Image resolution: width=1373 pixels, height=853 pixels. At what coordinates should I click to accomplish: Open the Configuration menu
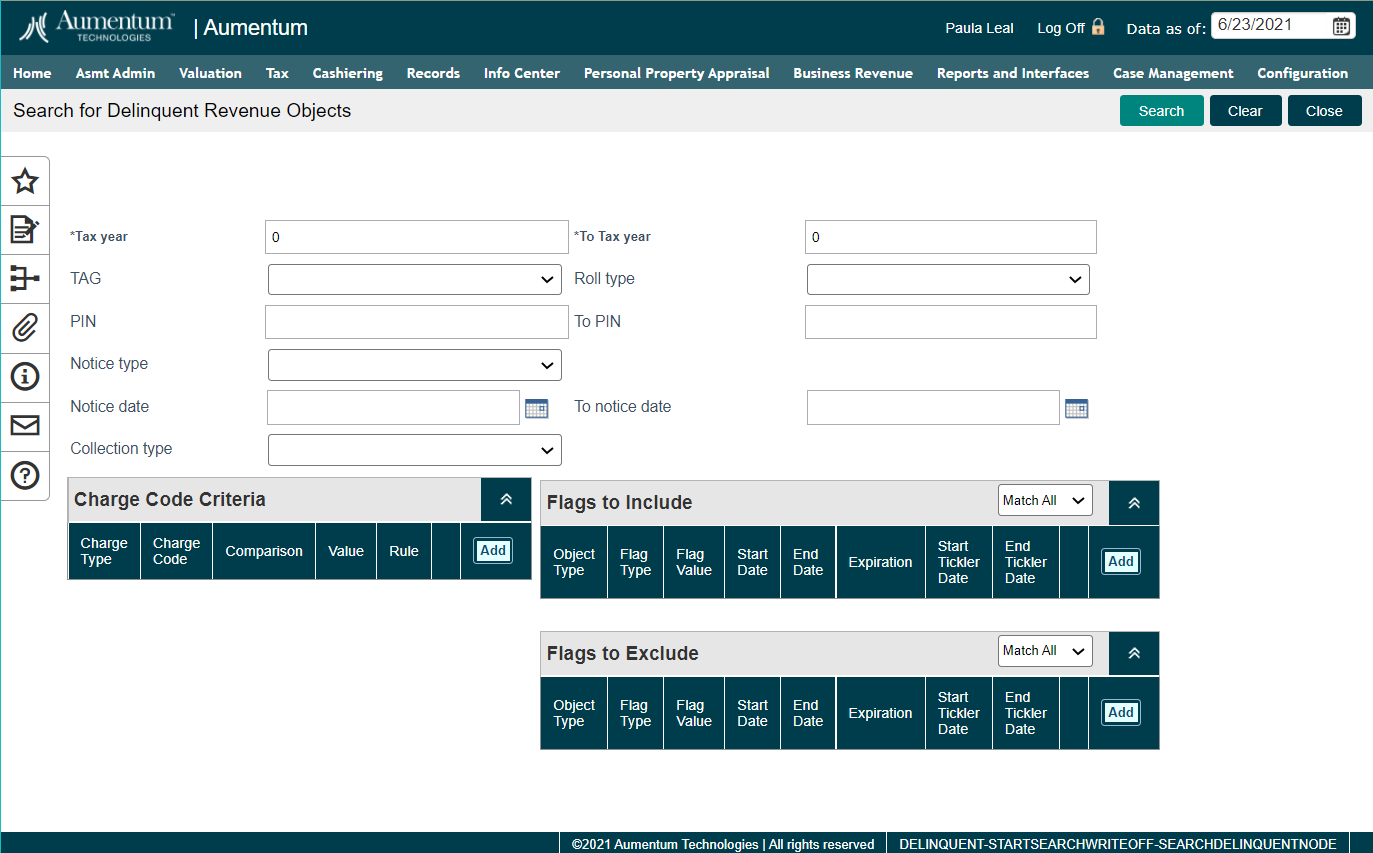(1302, 73)
